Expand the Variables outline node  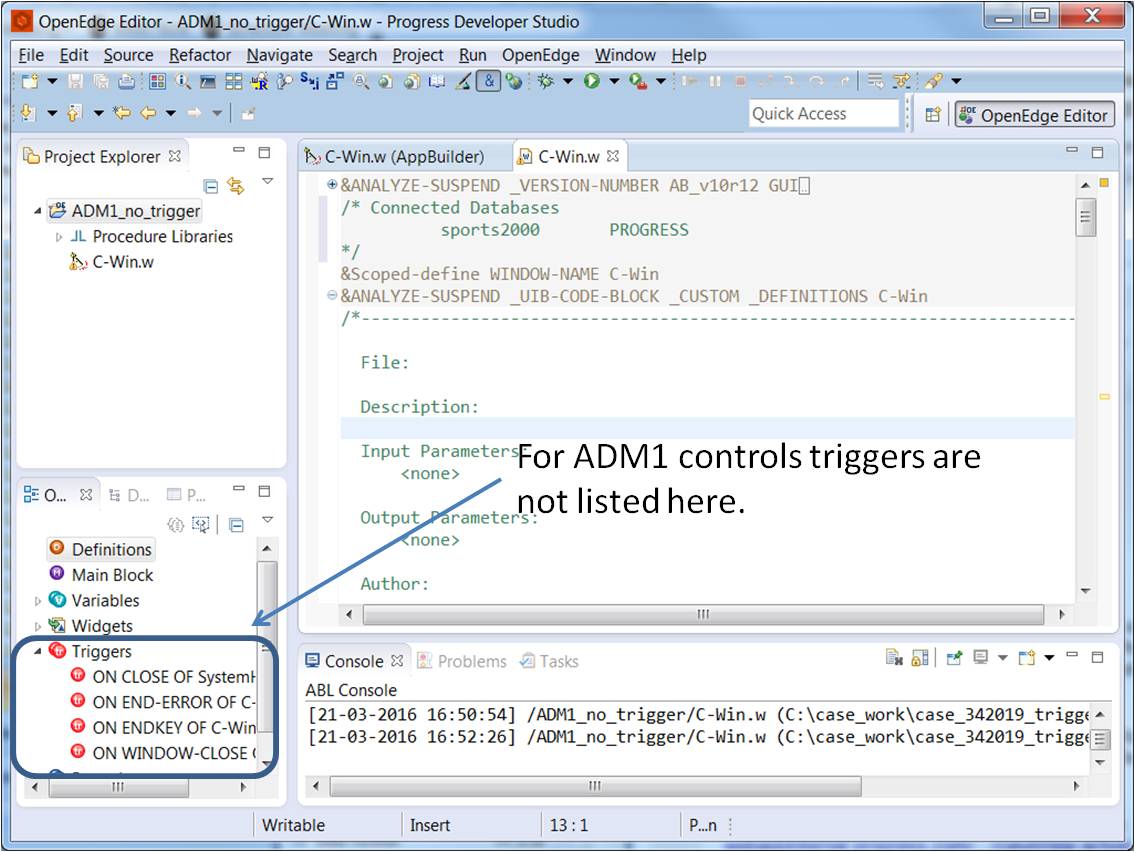click(38, 601)
